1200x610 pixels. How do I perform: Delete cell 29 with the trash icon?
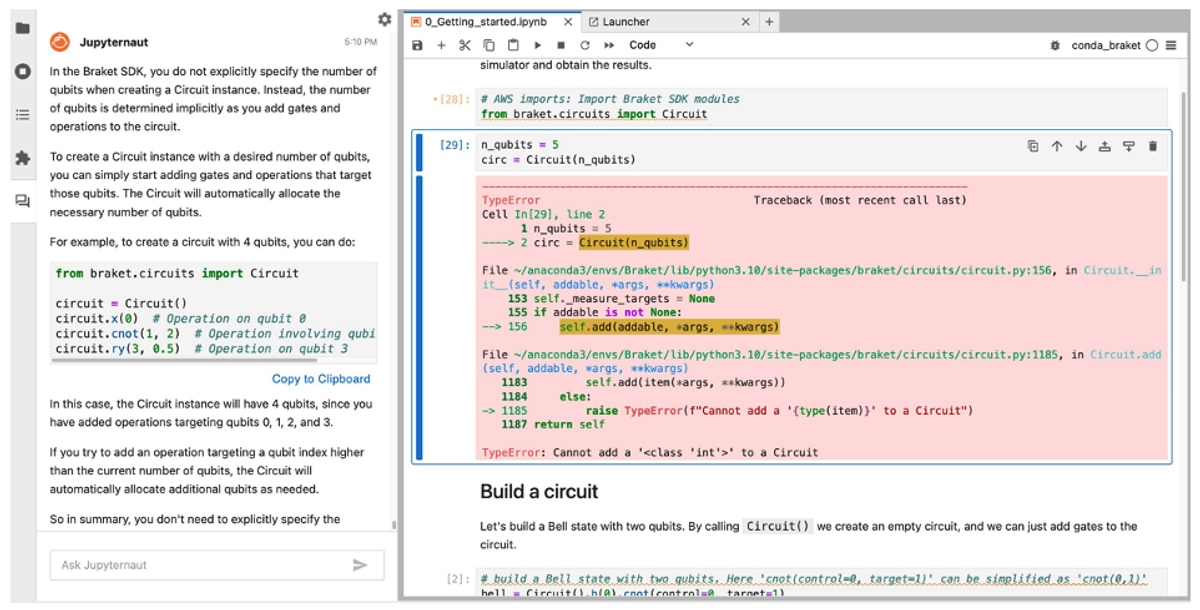pyautogui.click(x=1152, y=146)
